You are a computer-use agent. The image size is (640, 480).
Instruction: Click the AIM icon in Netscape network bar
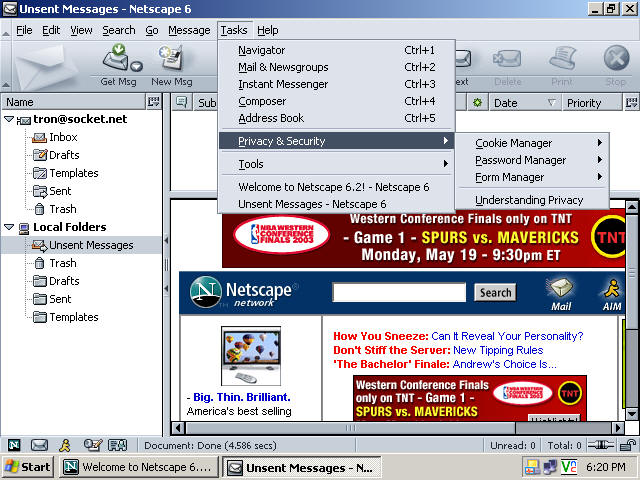612,294
